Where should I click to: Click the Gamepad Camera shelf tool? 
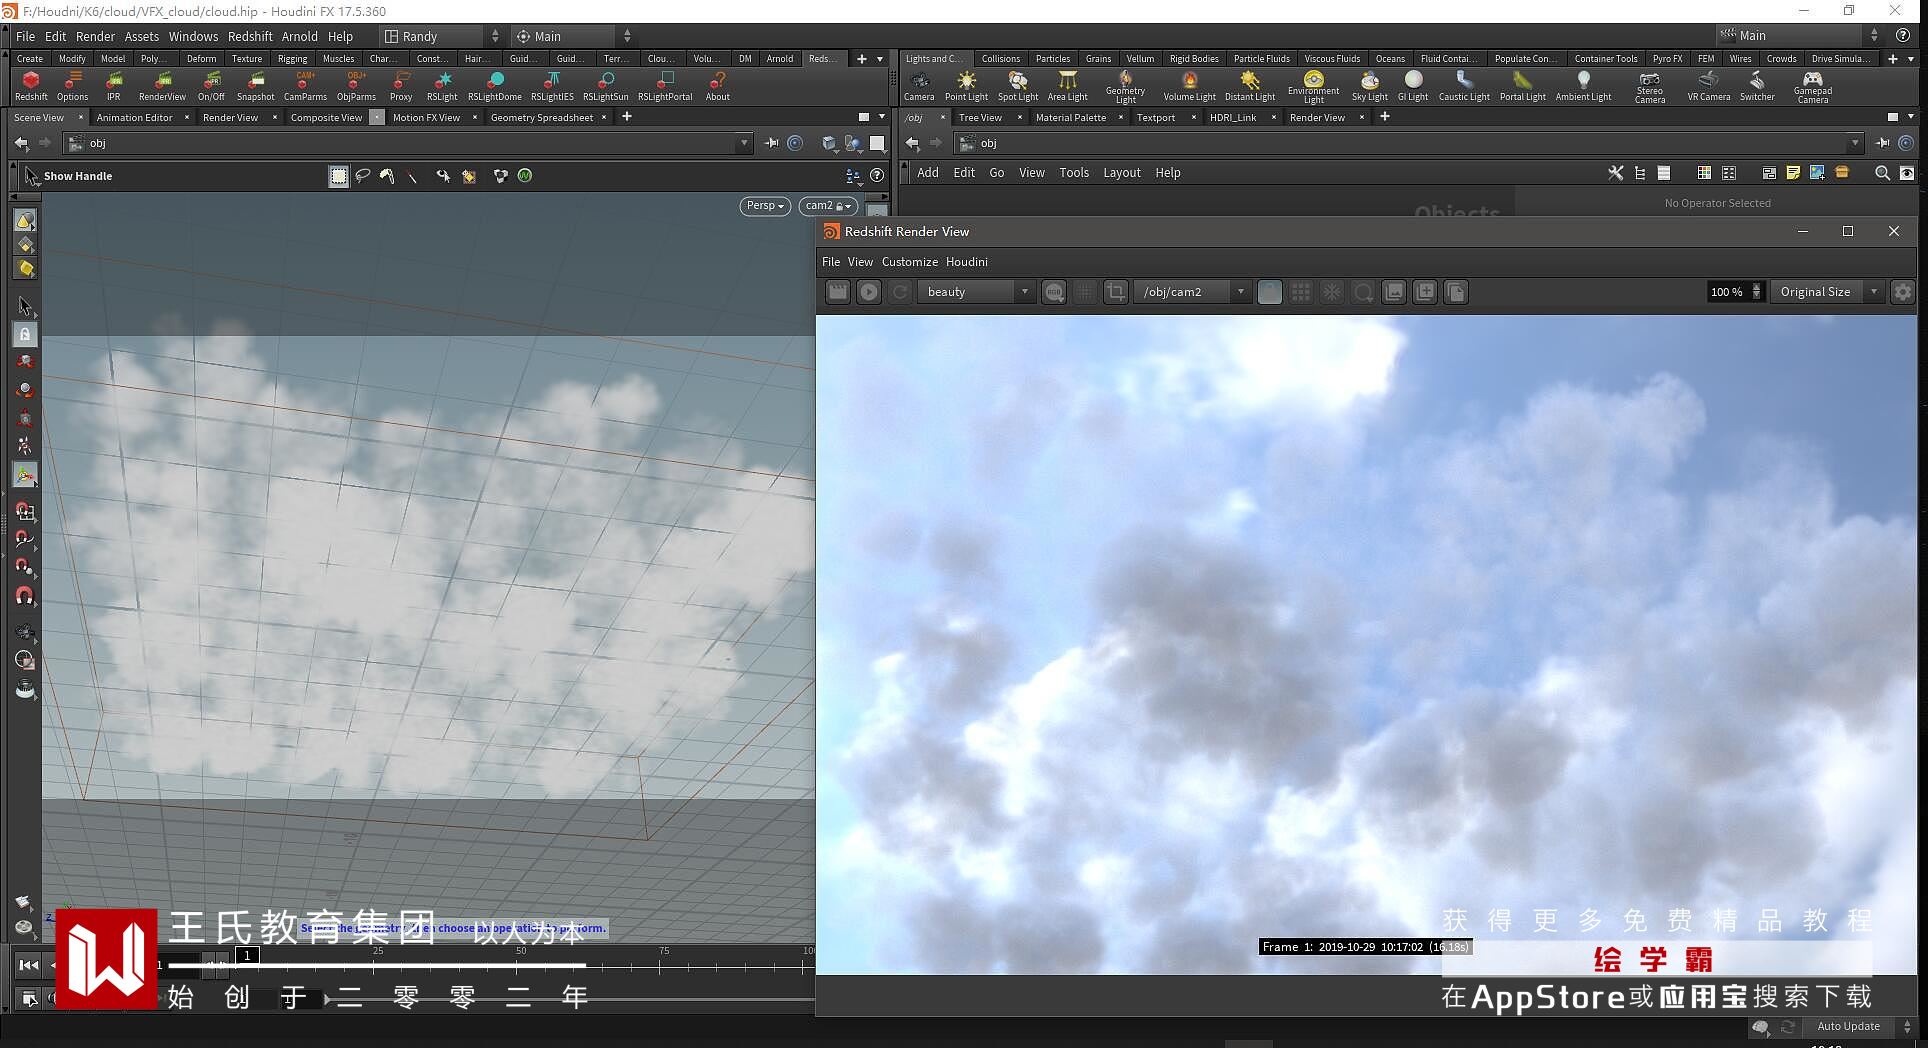[x=1812, y=86]
